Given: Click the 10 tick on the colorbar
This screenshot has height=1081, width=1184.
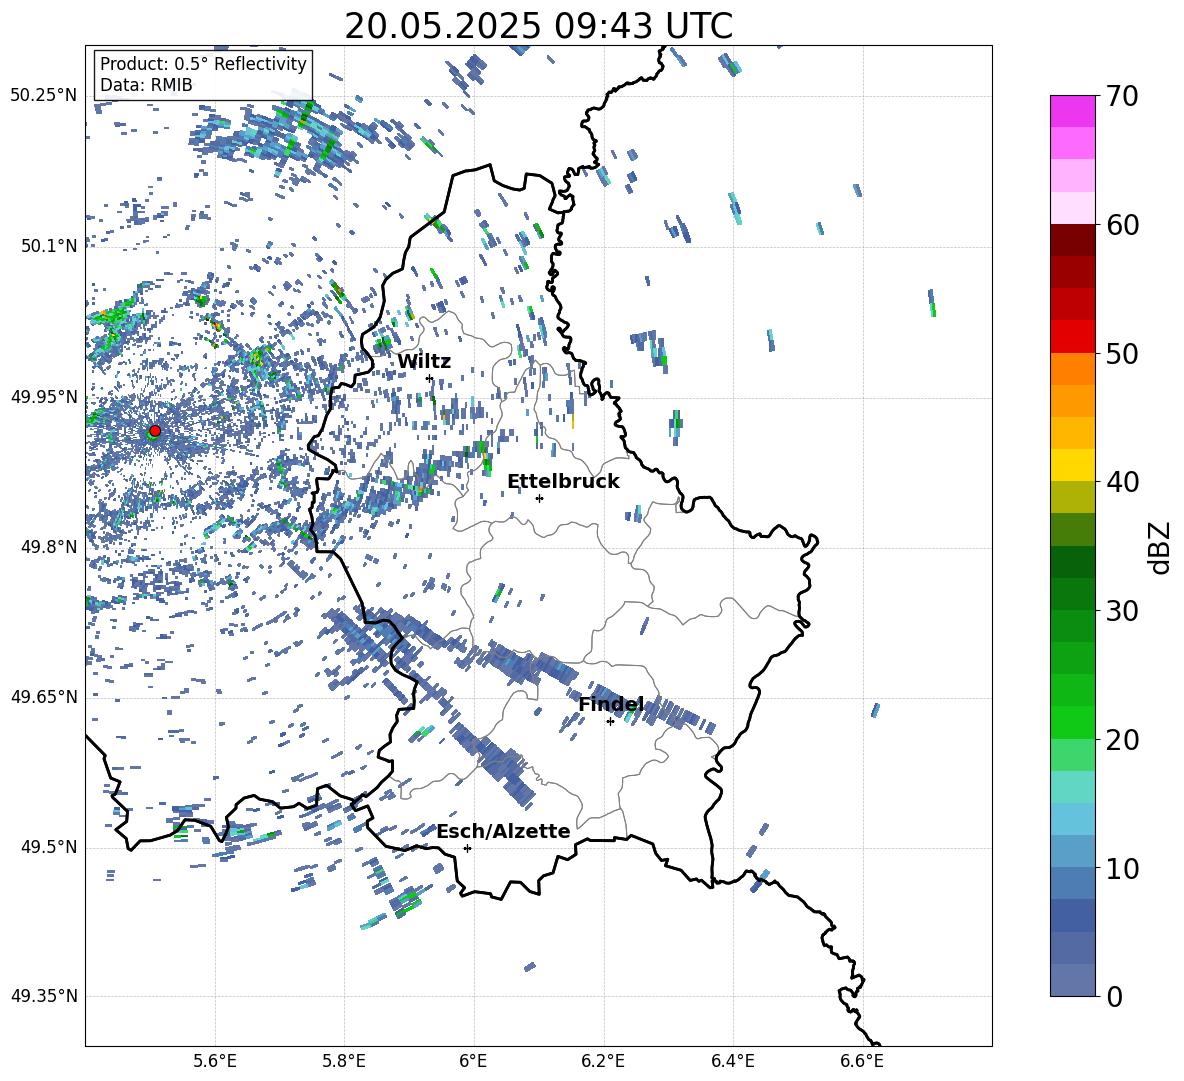Looking at the screenshot, I should point(1122,868).
